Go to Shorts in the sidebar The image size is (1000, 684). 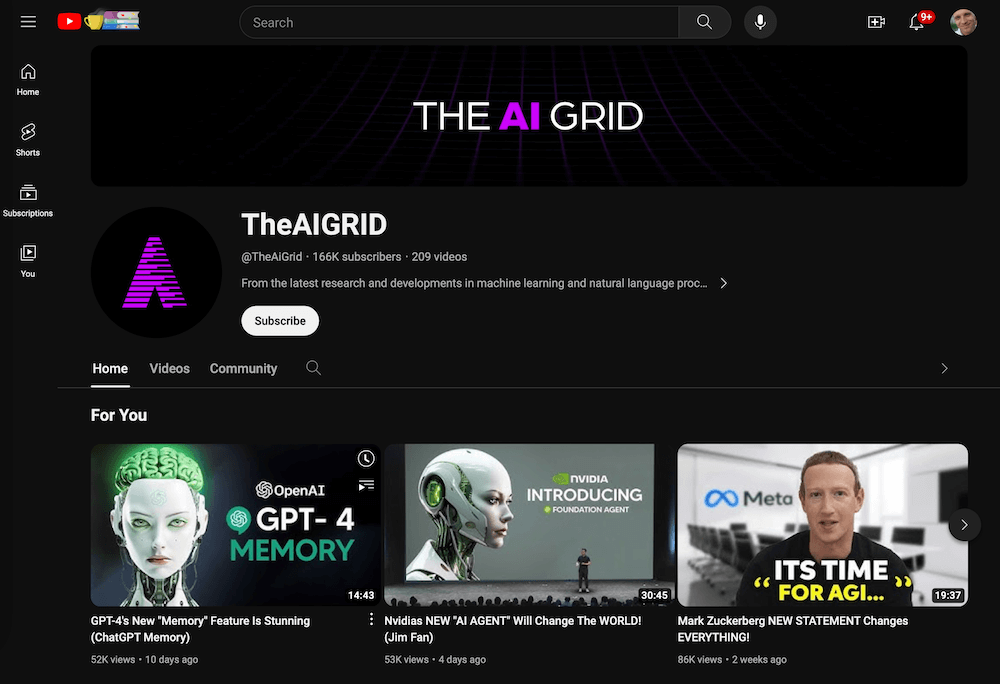tap(28, 140)
